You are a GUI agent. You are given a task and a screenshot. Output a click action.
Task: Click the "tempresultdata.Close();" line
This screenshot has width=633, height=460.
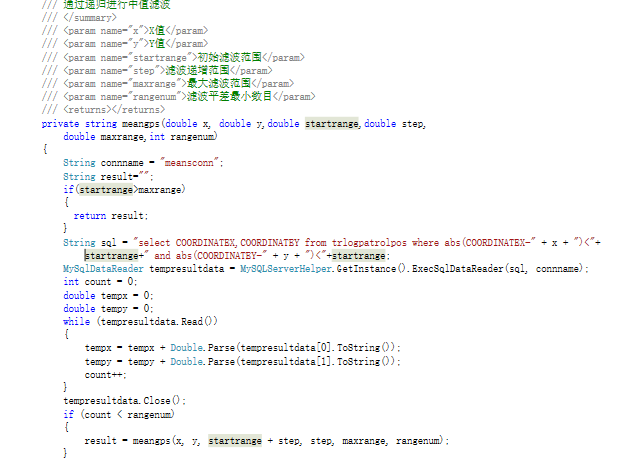[124, 401]
